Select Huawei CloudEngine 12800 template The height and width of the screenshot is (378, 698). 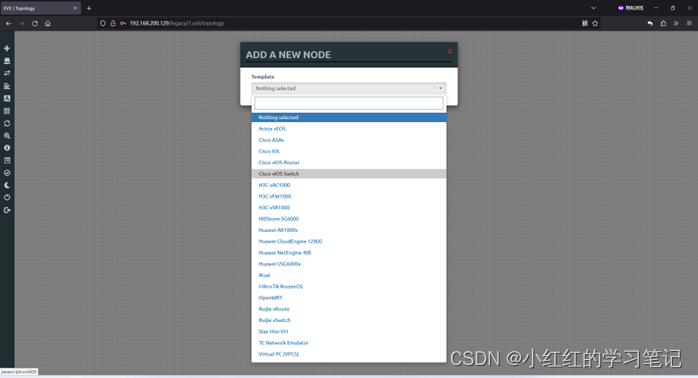tap(349, 241)
